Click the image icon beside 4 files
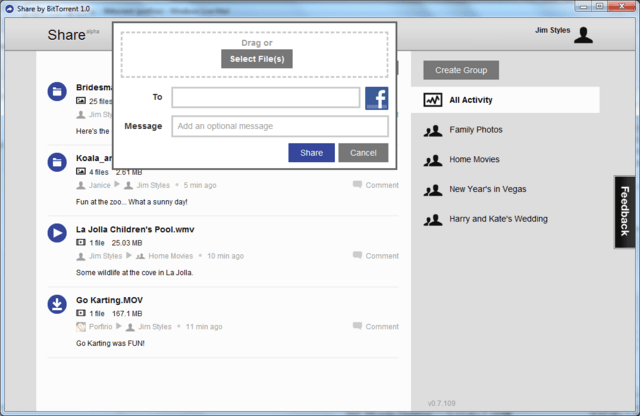This screenshot has height=416, width=640. coord(81,171)
